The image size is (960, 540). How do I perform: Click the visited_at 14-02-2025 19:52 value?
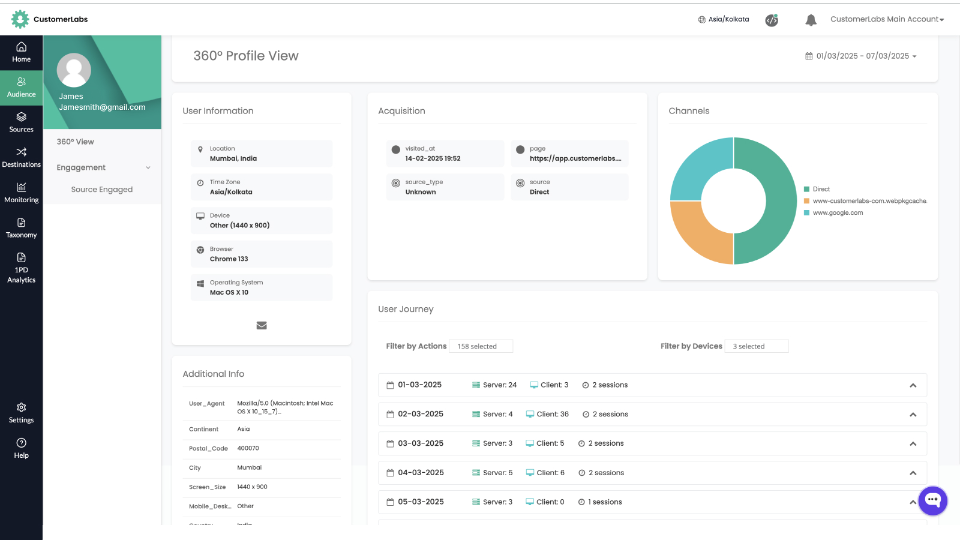(x=433, y=159)
